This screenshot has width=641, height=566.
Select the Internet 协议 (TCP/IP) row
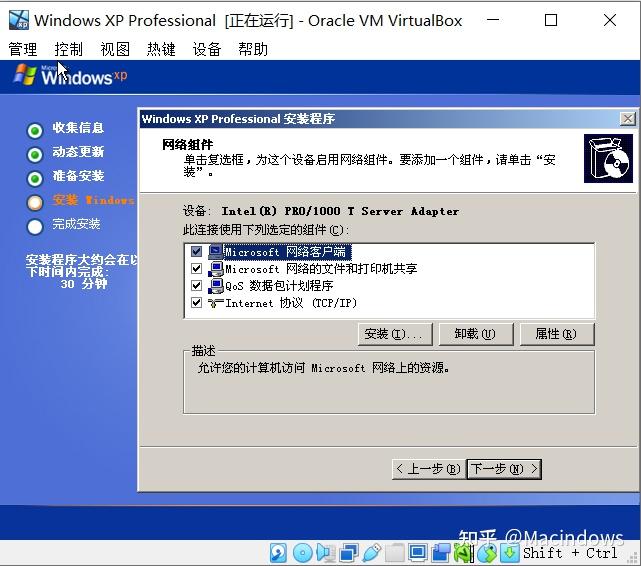(x=390, y=303)
